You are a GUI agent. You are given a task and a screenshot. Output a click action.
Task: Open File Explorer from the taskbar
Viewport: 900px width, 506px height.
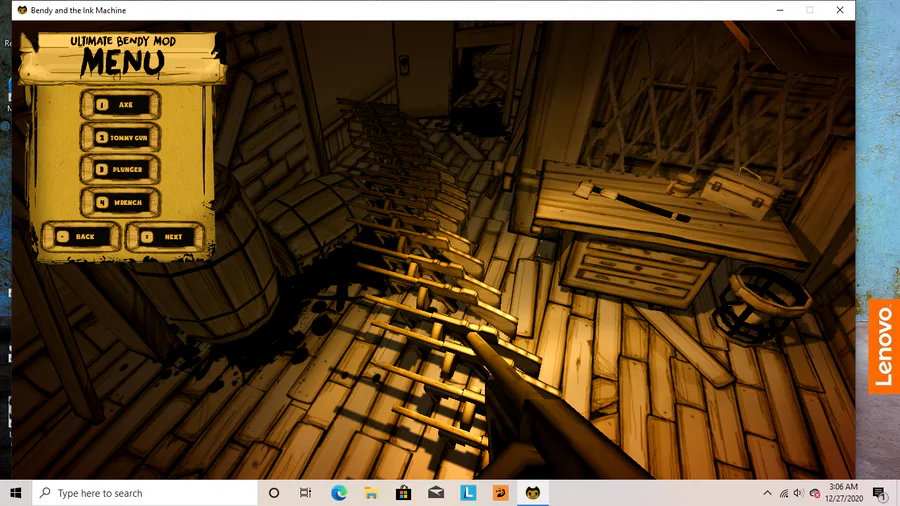(x=371, y=493)
